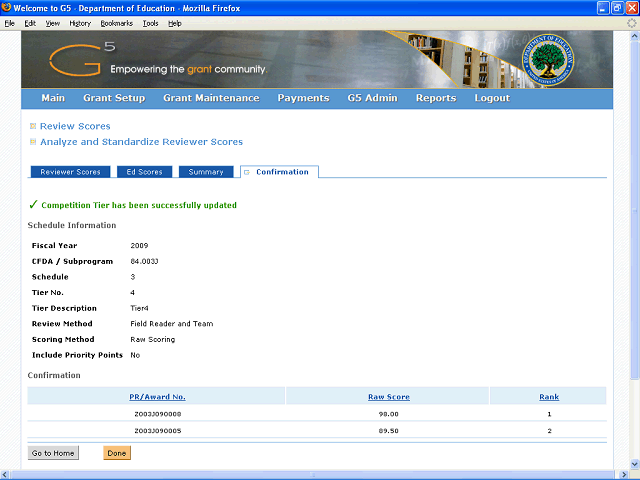Click Scoring Method value Raw Scoring
This screenshot has width=640, height=480.
[153, 339]
